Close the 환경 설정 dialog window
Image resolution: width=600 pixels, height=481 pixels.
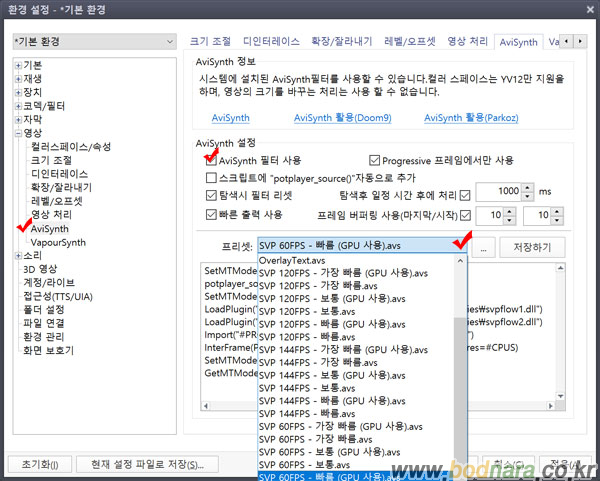[x=590, y=10]
